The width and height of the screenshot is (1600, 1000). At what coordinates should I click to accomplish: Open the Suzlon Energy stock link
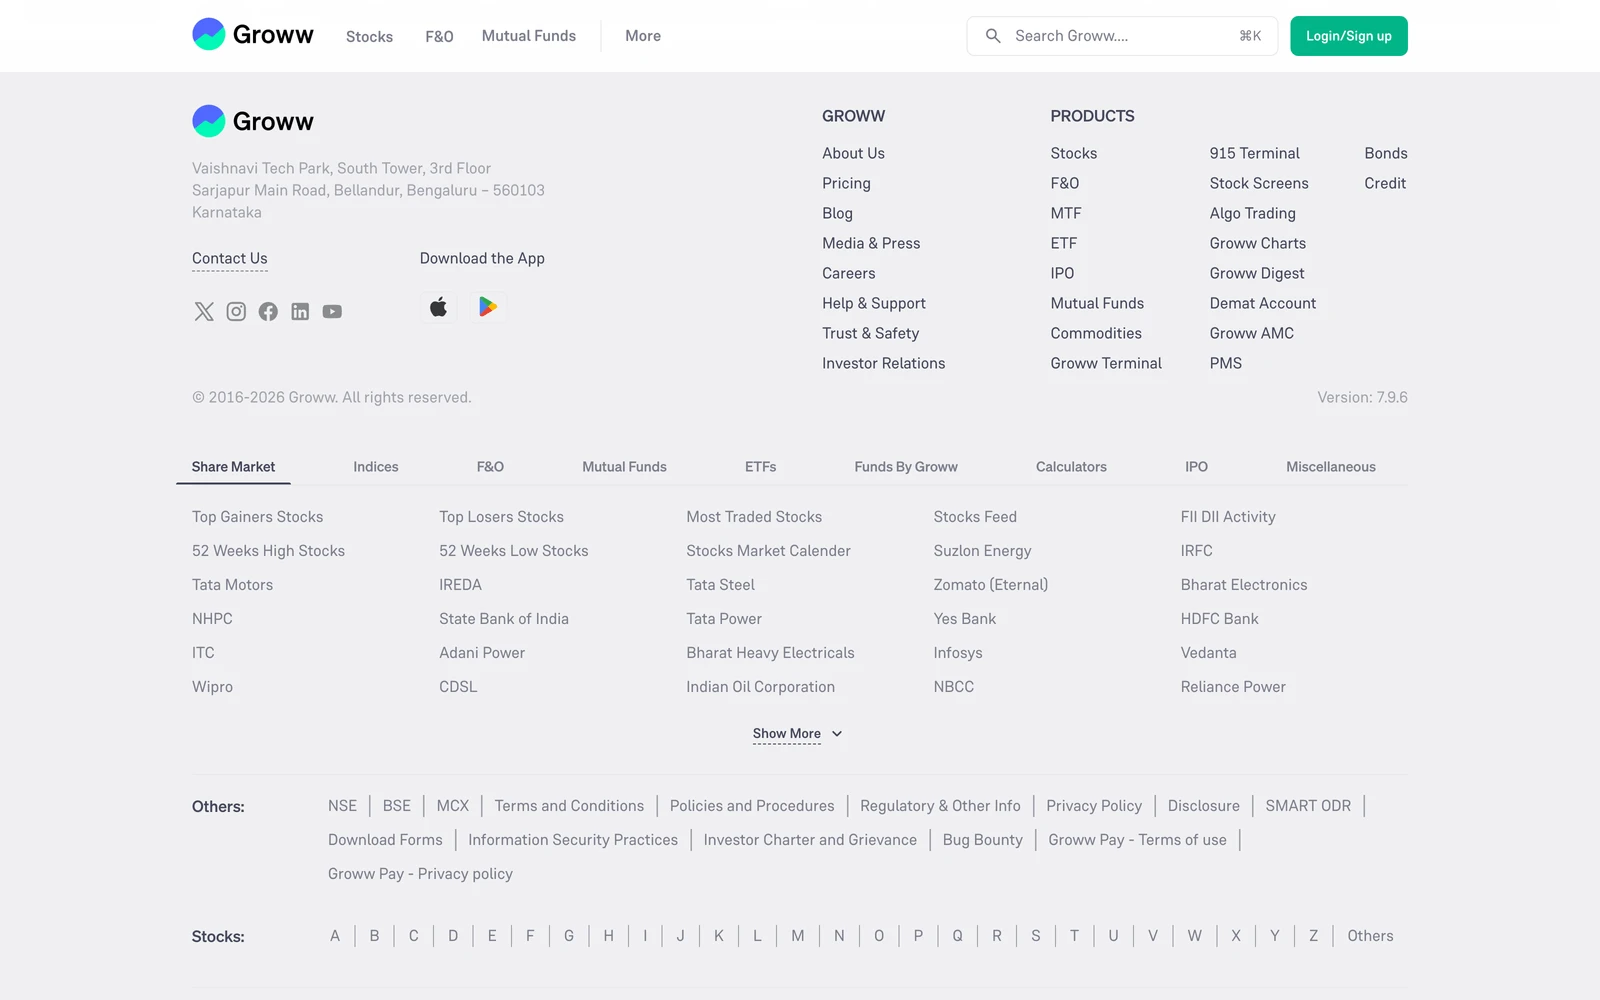pos(982,551)
